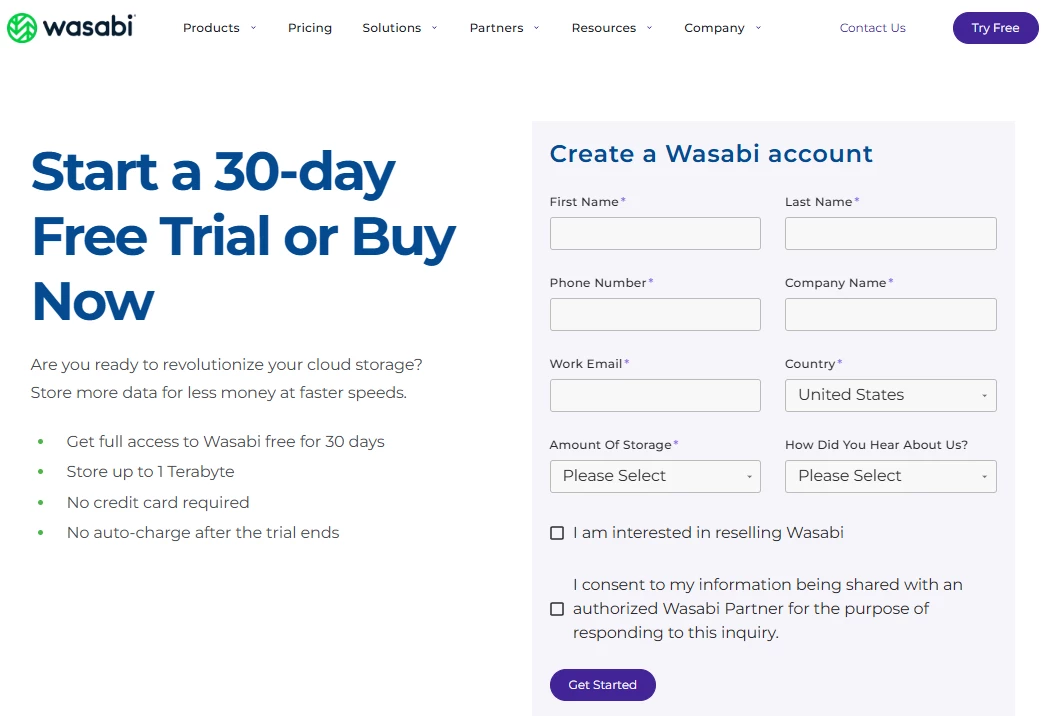Click the Get Started button
Image resolution: width=1055 pixels, height=716 pixels.
(x=602, y=685)
